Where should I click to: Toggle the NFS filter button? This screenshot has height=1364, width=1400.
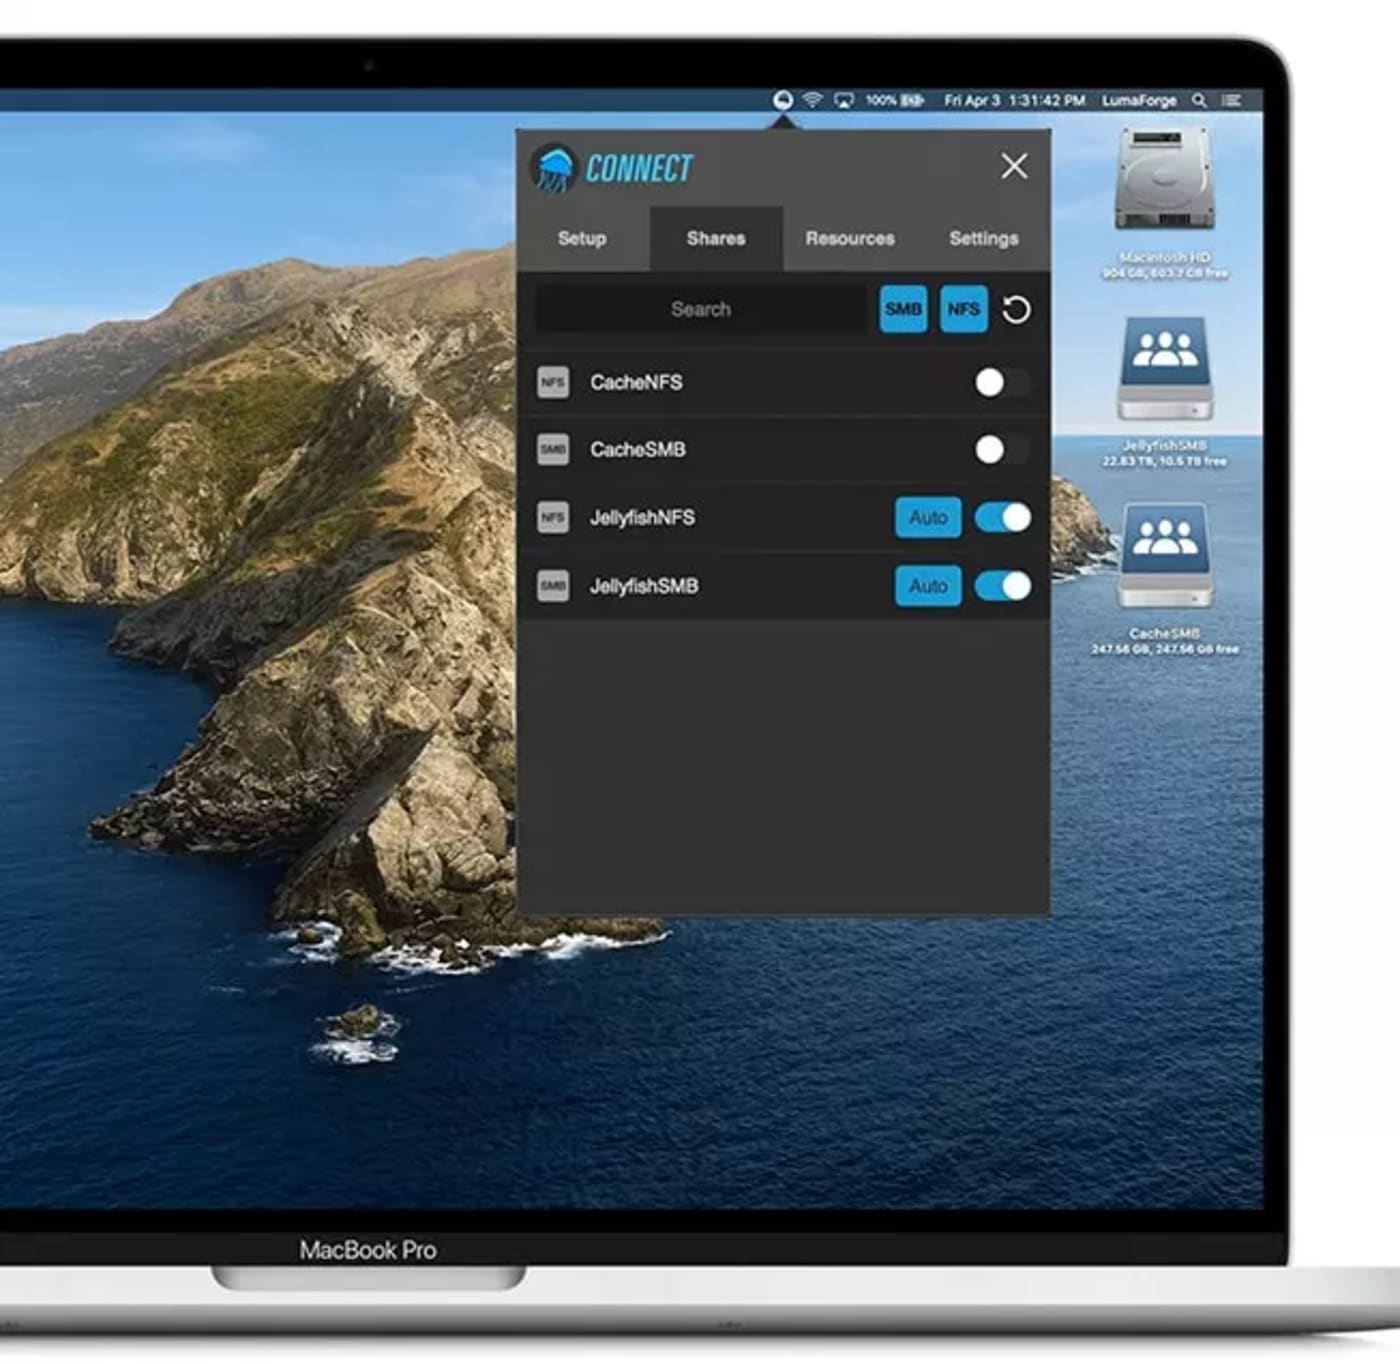(963, 309)
